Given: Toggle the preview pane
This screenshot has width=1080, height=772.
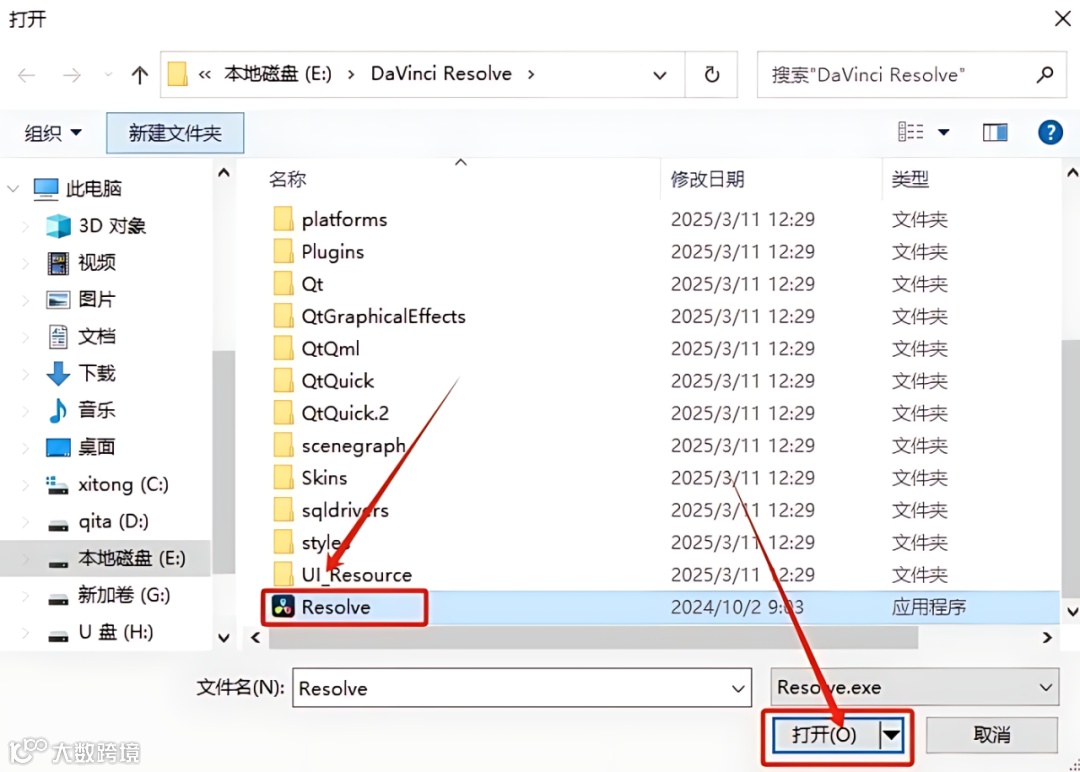Looking at the screenshot, I should pos(995,132).
